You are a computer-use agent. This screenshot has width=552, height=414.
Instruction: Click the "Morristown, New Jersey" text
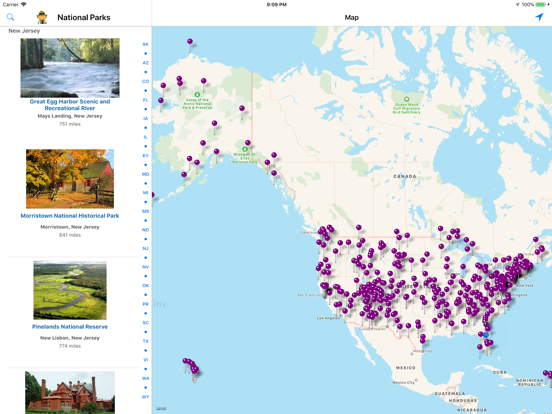pyautogui.click(x=70, y=227)
